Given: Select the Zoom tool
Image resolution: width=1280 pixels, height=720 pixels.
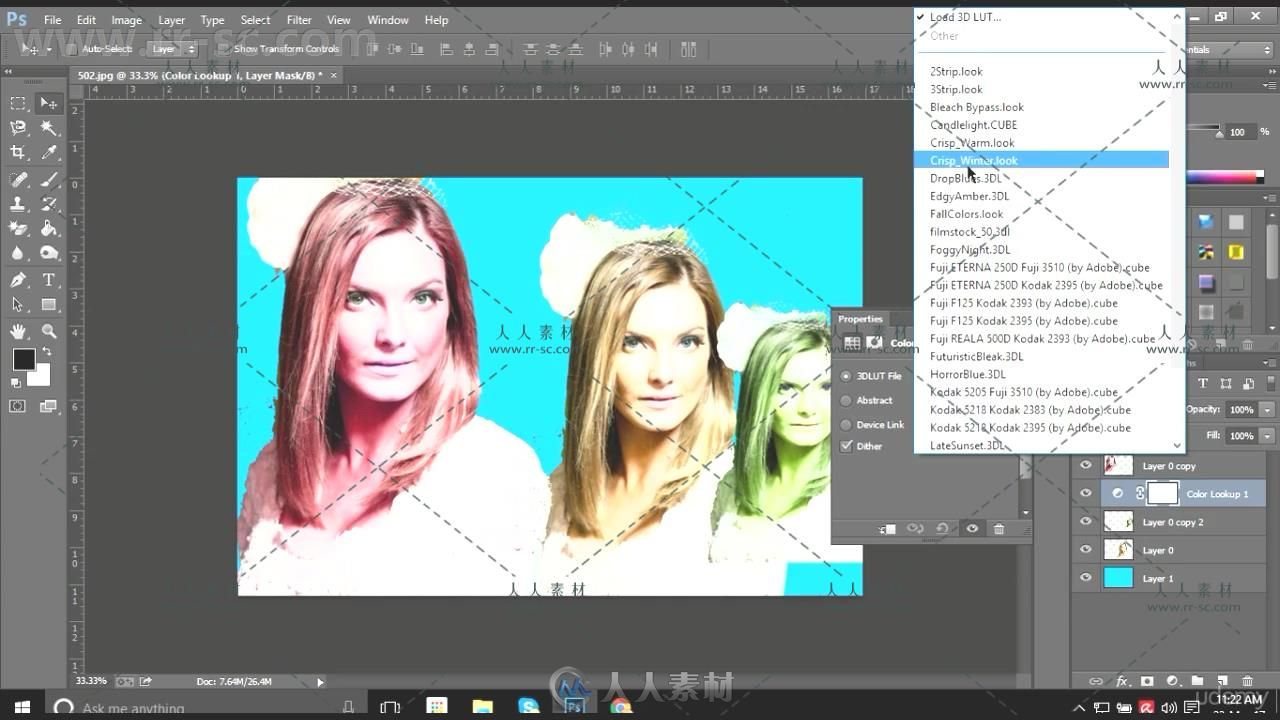Looking at the screenshot, I should [49, 331].
